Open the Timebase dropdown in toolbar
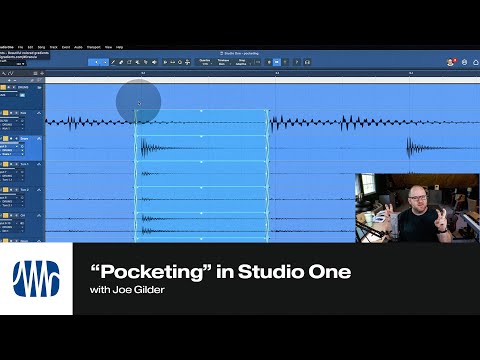Screen dimensions: 480x360 (223, 62)
